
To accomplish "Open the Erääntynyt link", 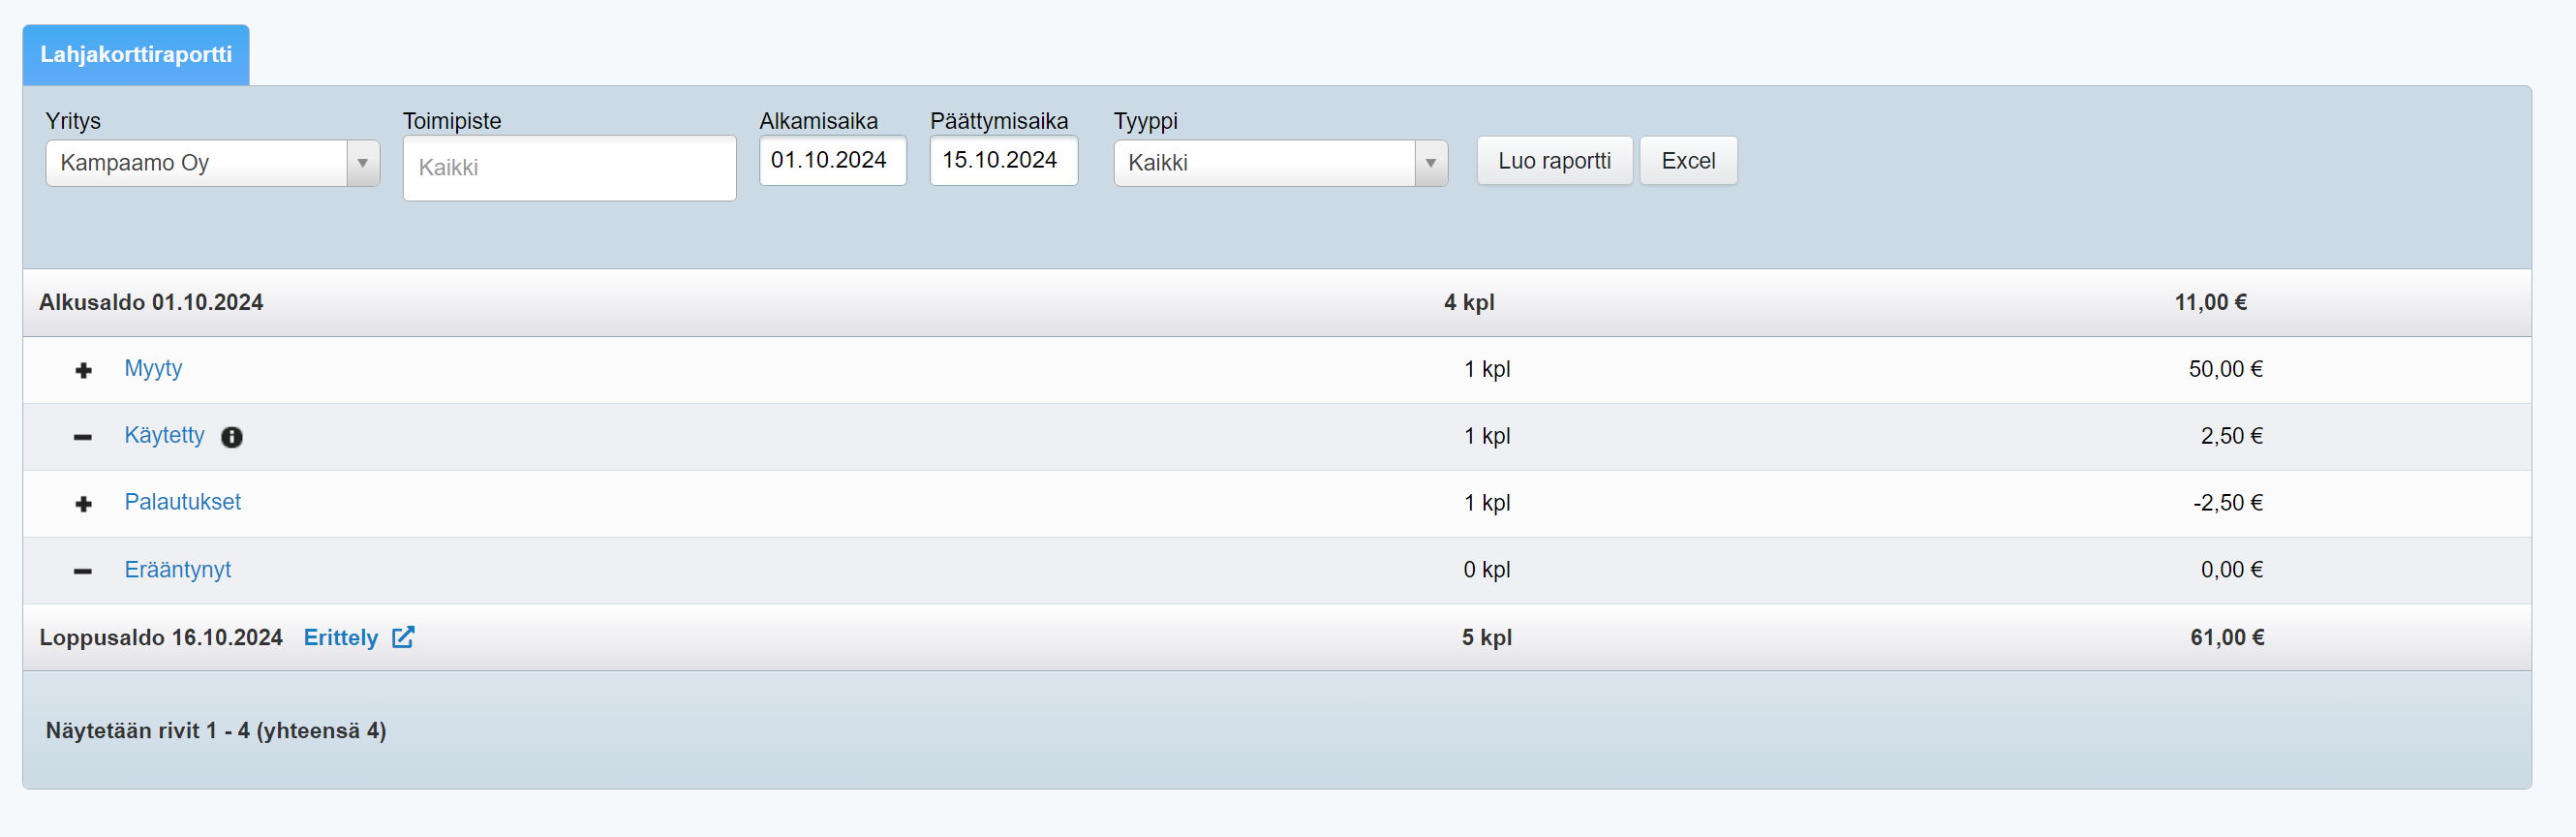I will click(177, 570).
